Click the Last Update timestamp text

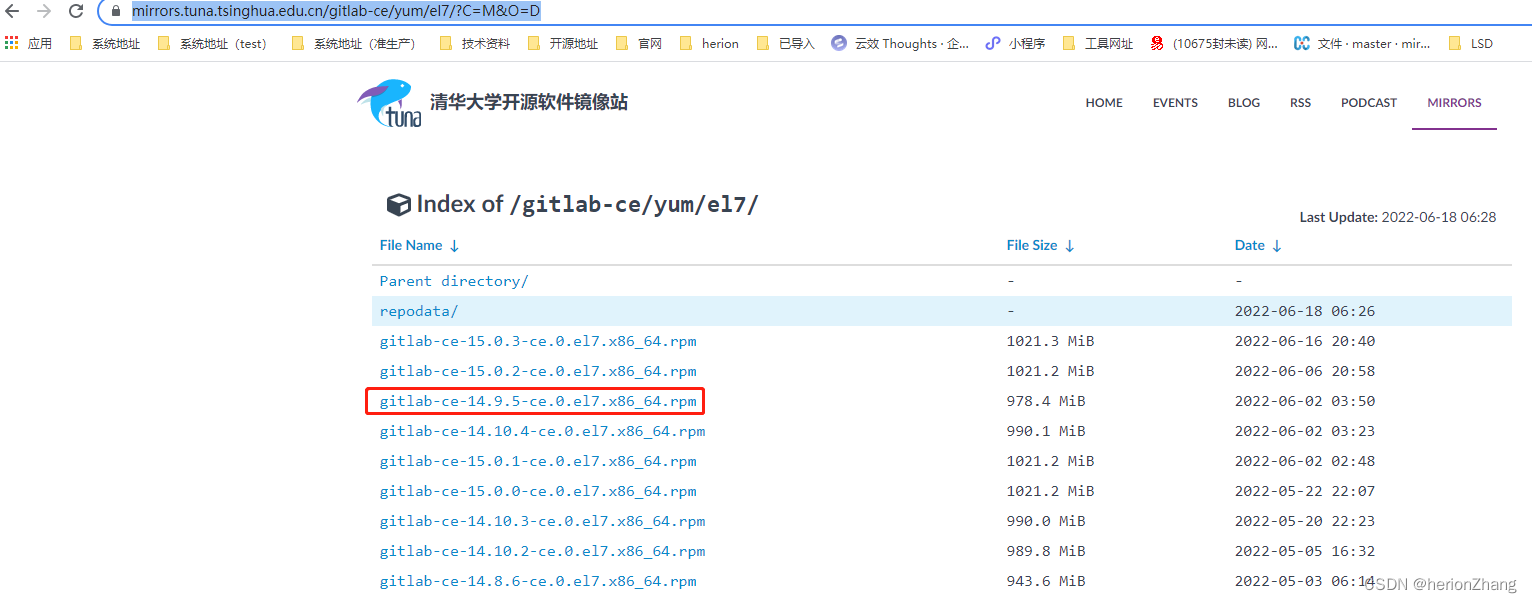pyautogui.click(x=1398, y=217)
